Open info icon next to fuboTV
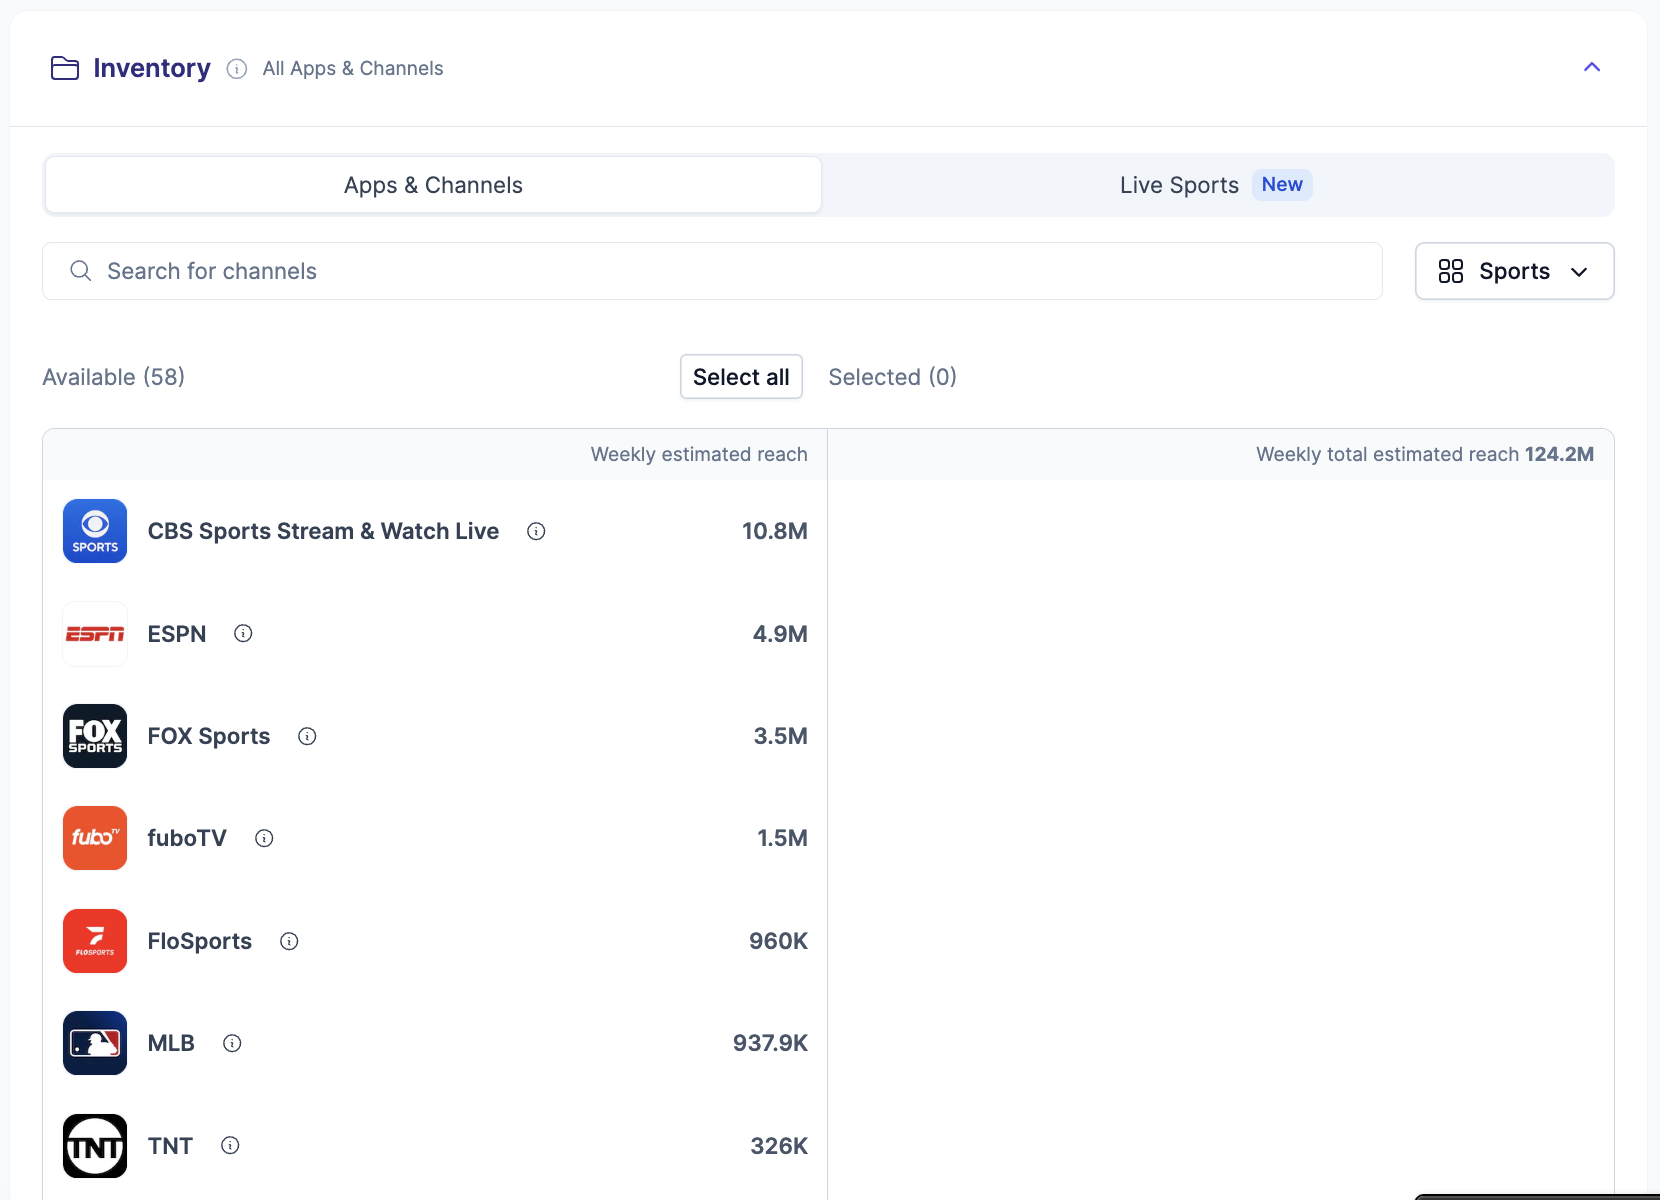This screenshot has height=1200, width=1660. 264,838
